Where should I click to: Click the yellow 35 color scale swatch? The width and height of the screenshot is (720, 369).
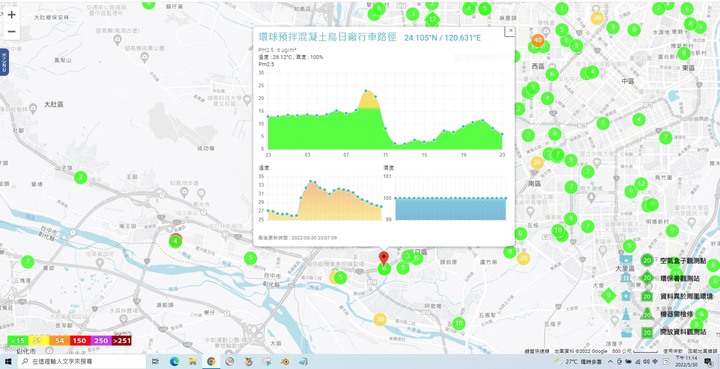click(x=39, y=341)
